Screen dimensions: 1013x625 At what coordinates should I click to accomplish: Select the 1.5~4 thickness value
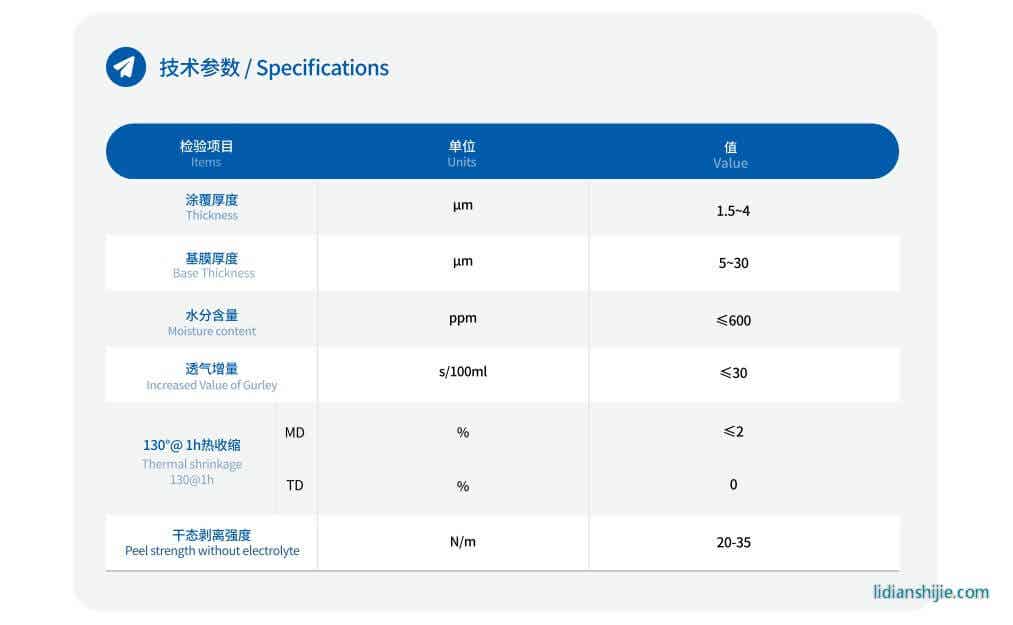[x=731, y=210]
